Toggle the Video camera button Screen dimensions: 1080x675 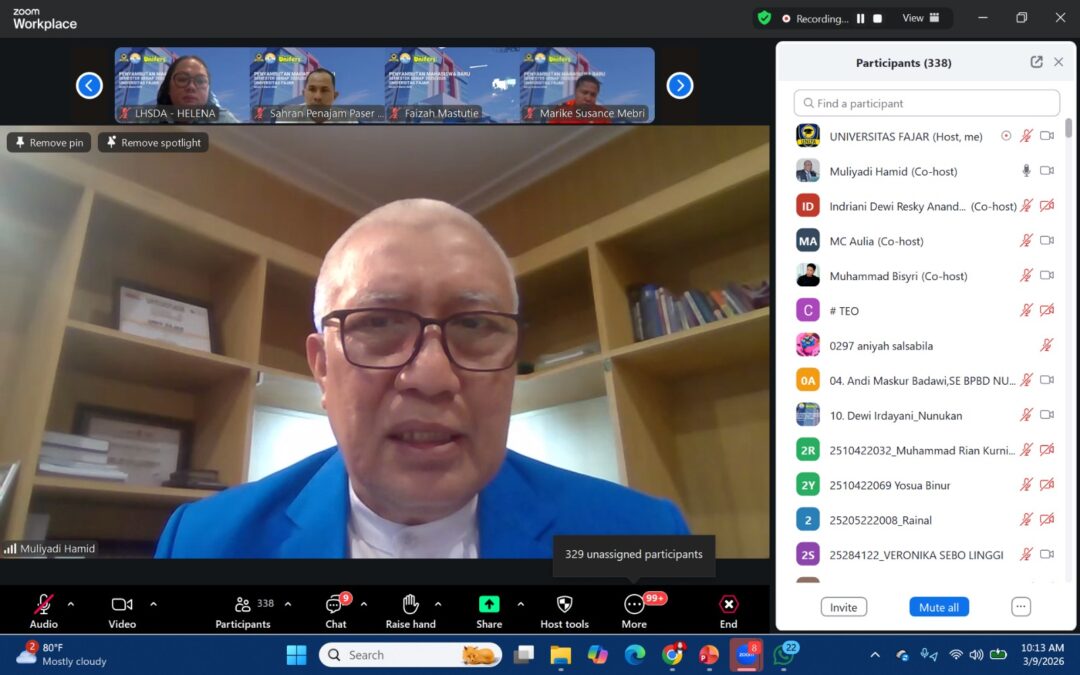tap(122, 605)
